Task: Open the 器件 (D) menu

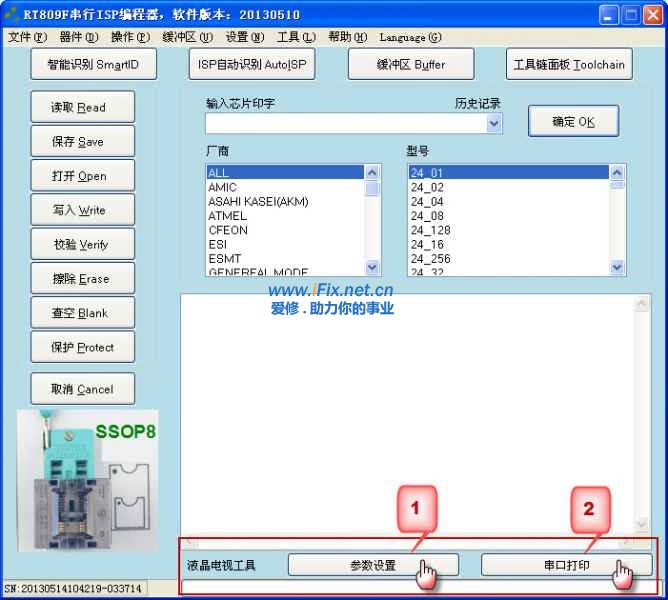Action: 78,37
